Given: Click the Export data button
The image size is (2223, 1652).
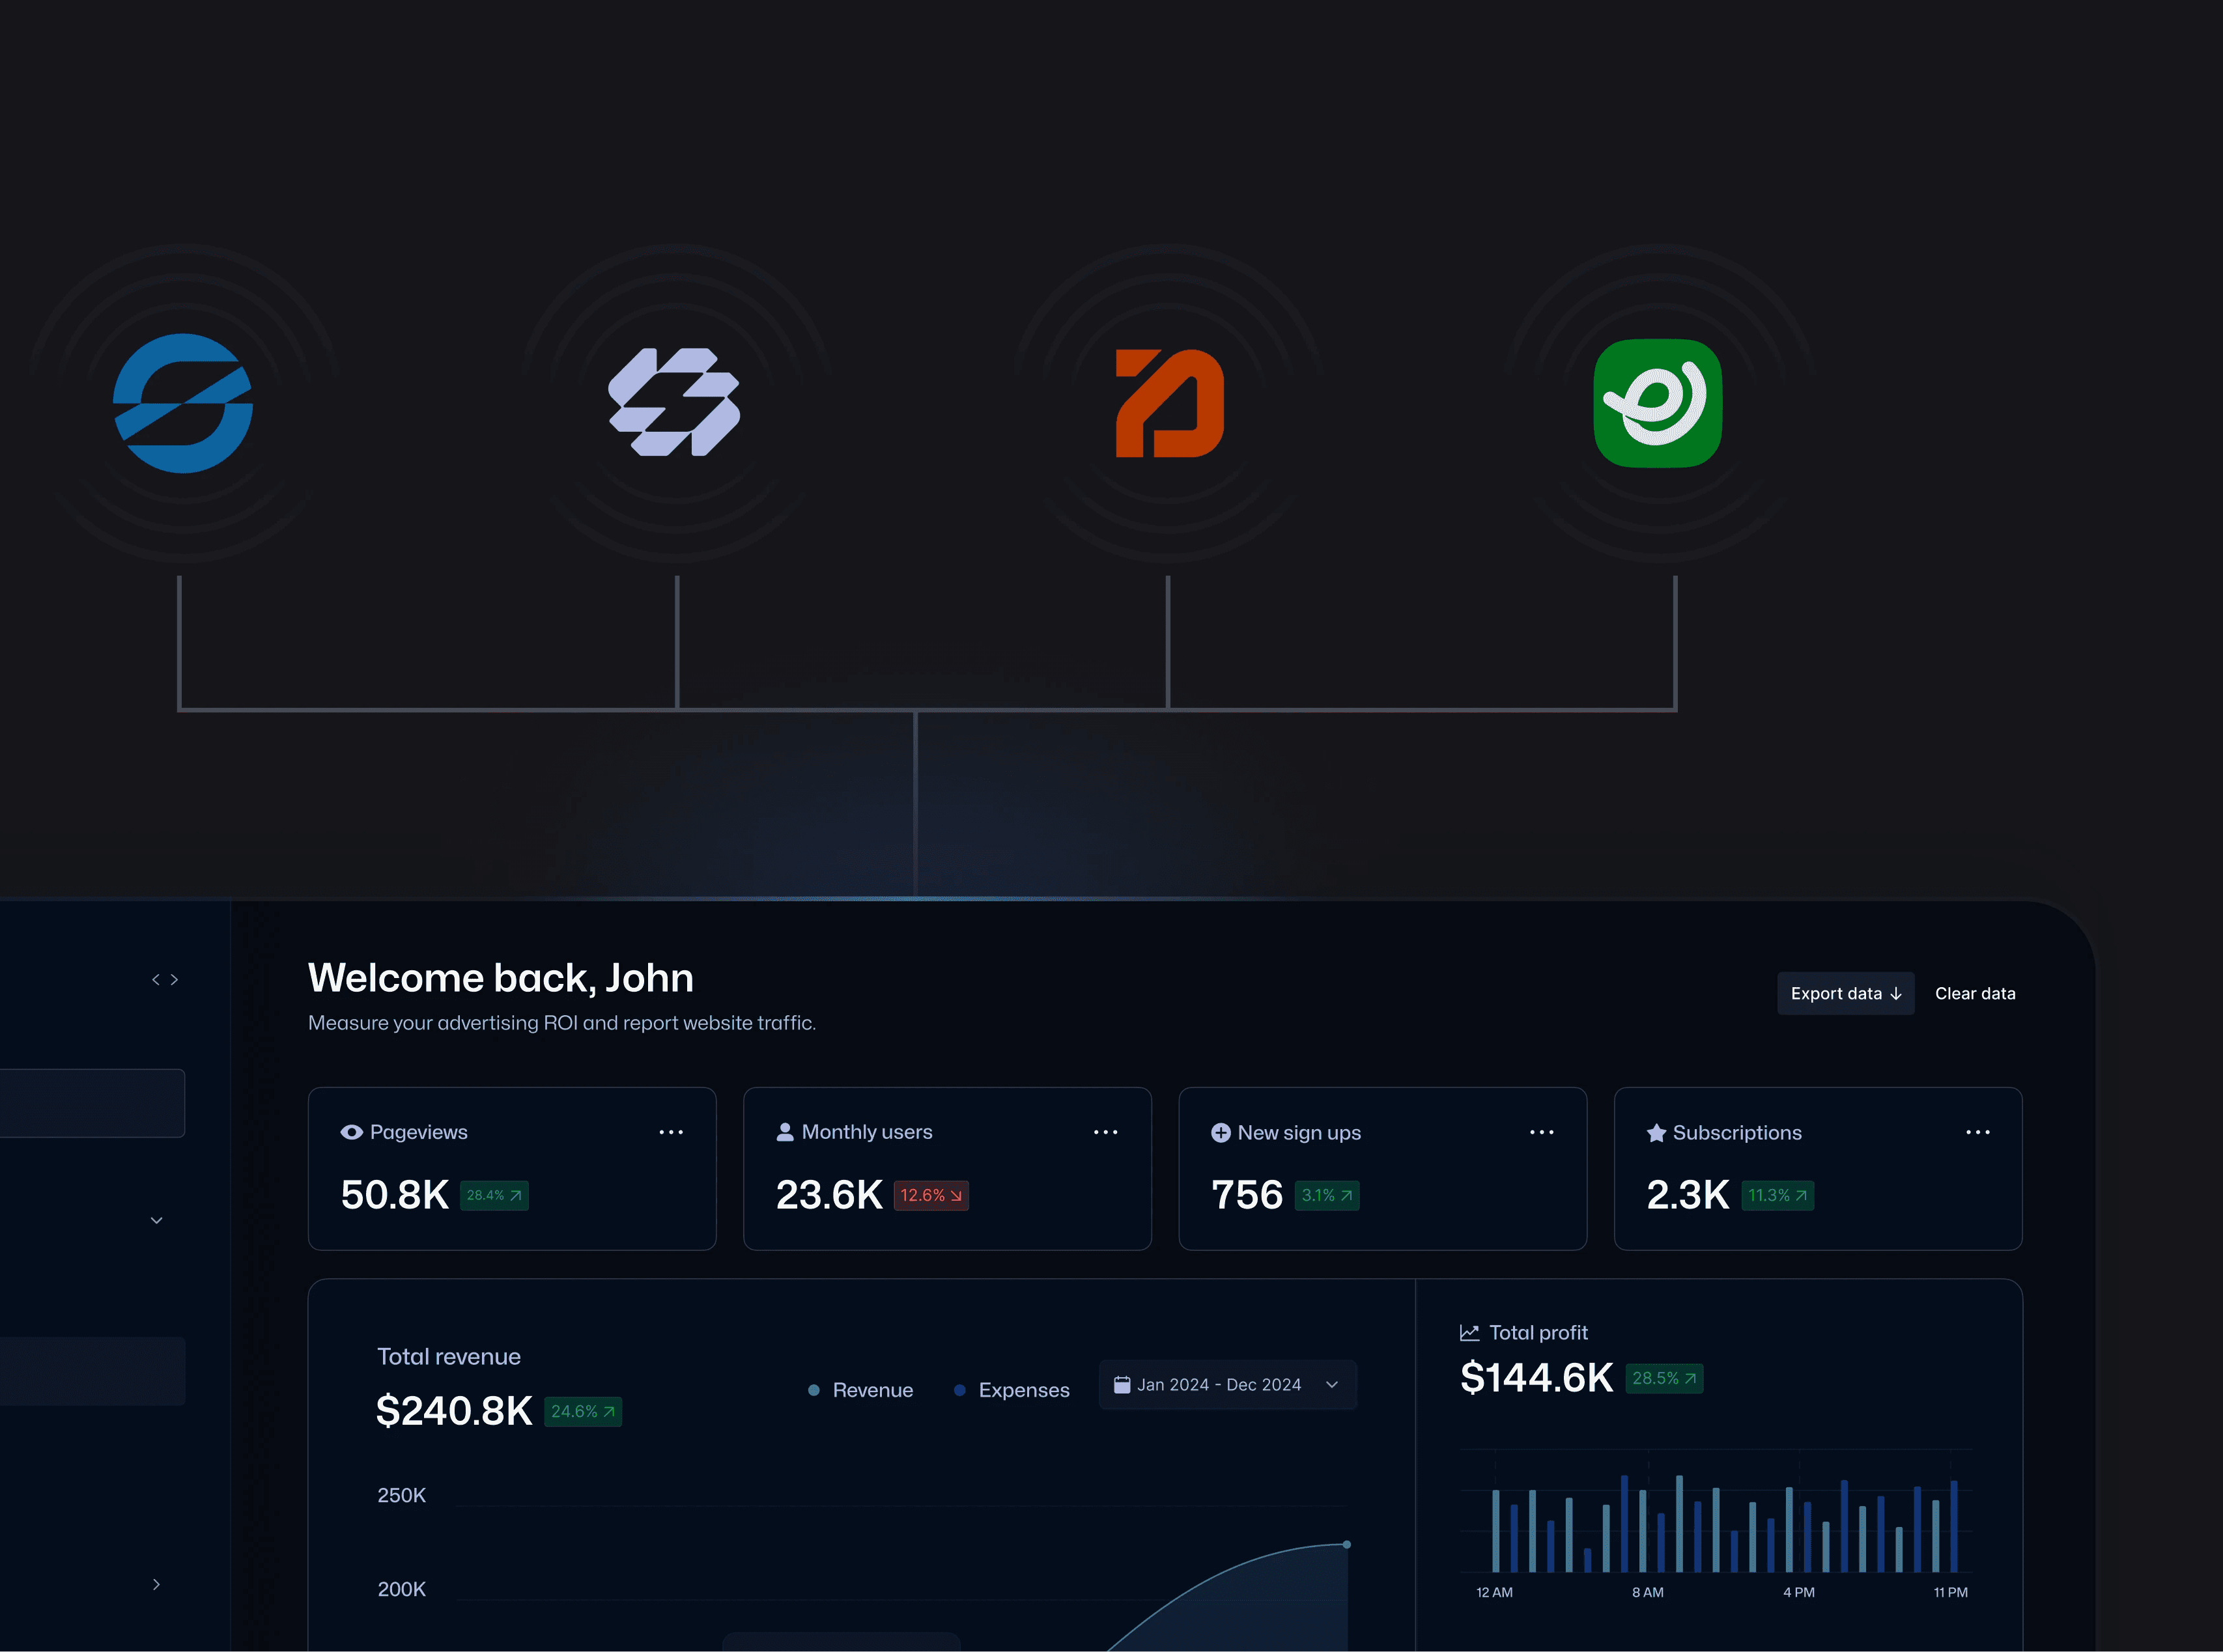Looking at the screenshot, I should click(1845, 994).
